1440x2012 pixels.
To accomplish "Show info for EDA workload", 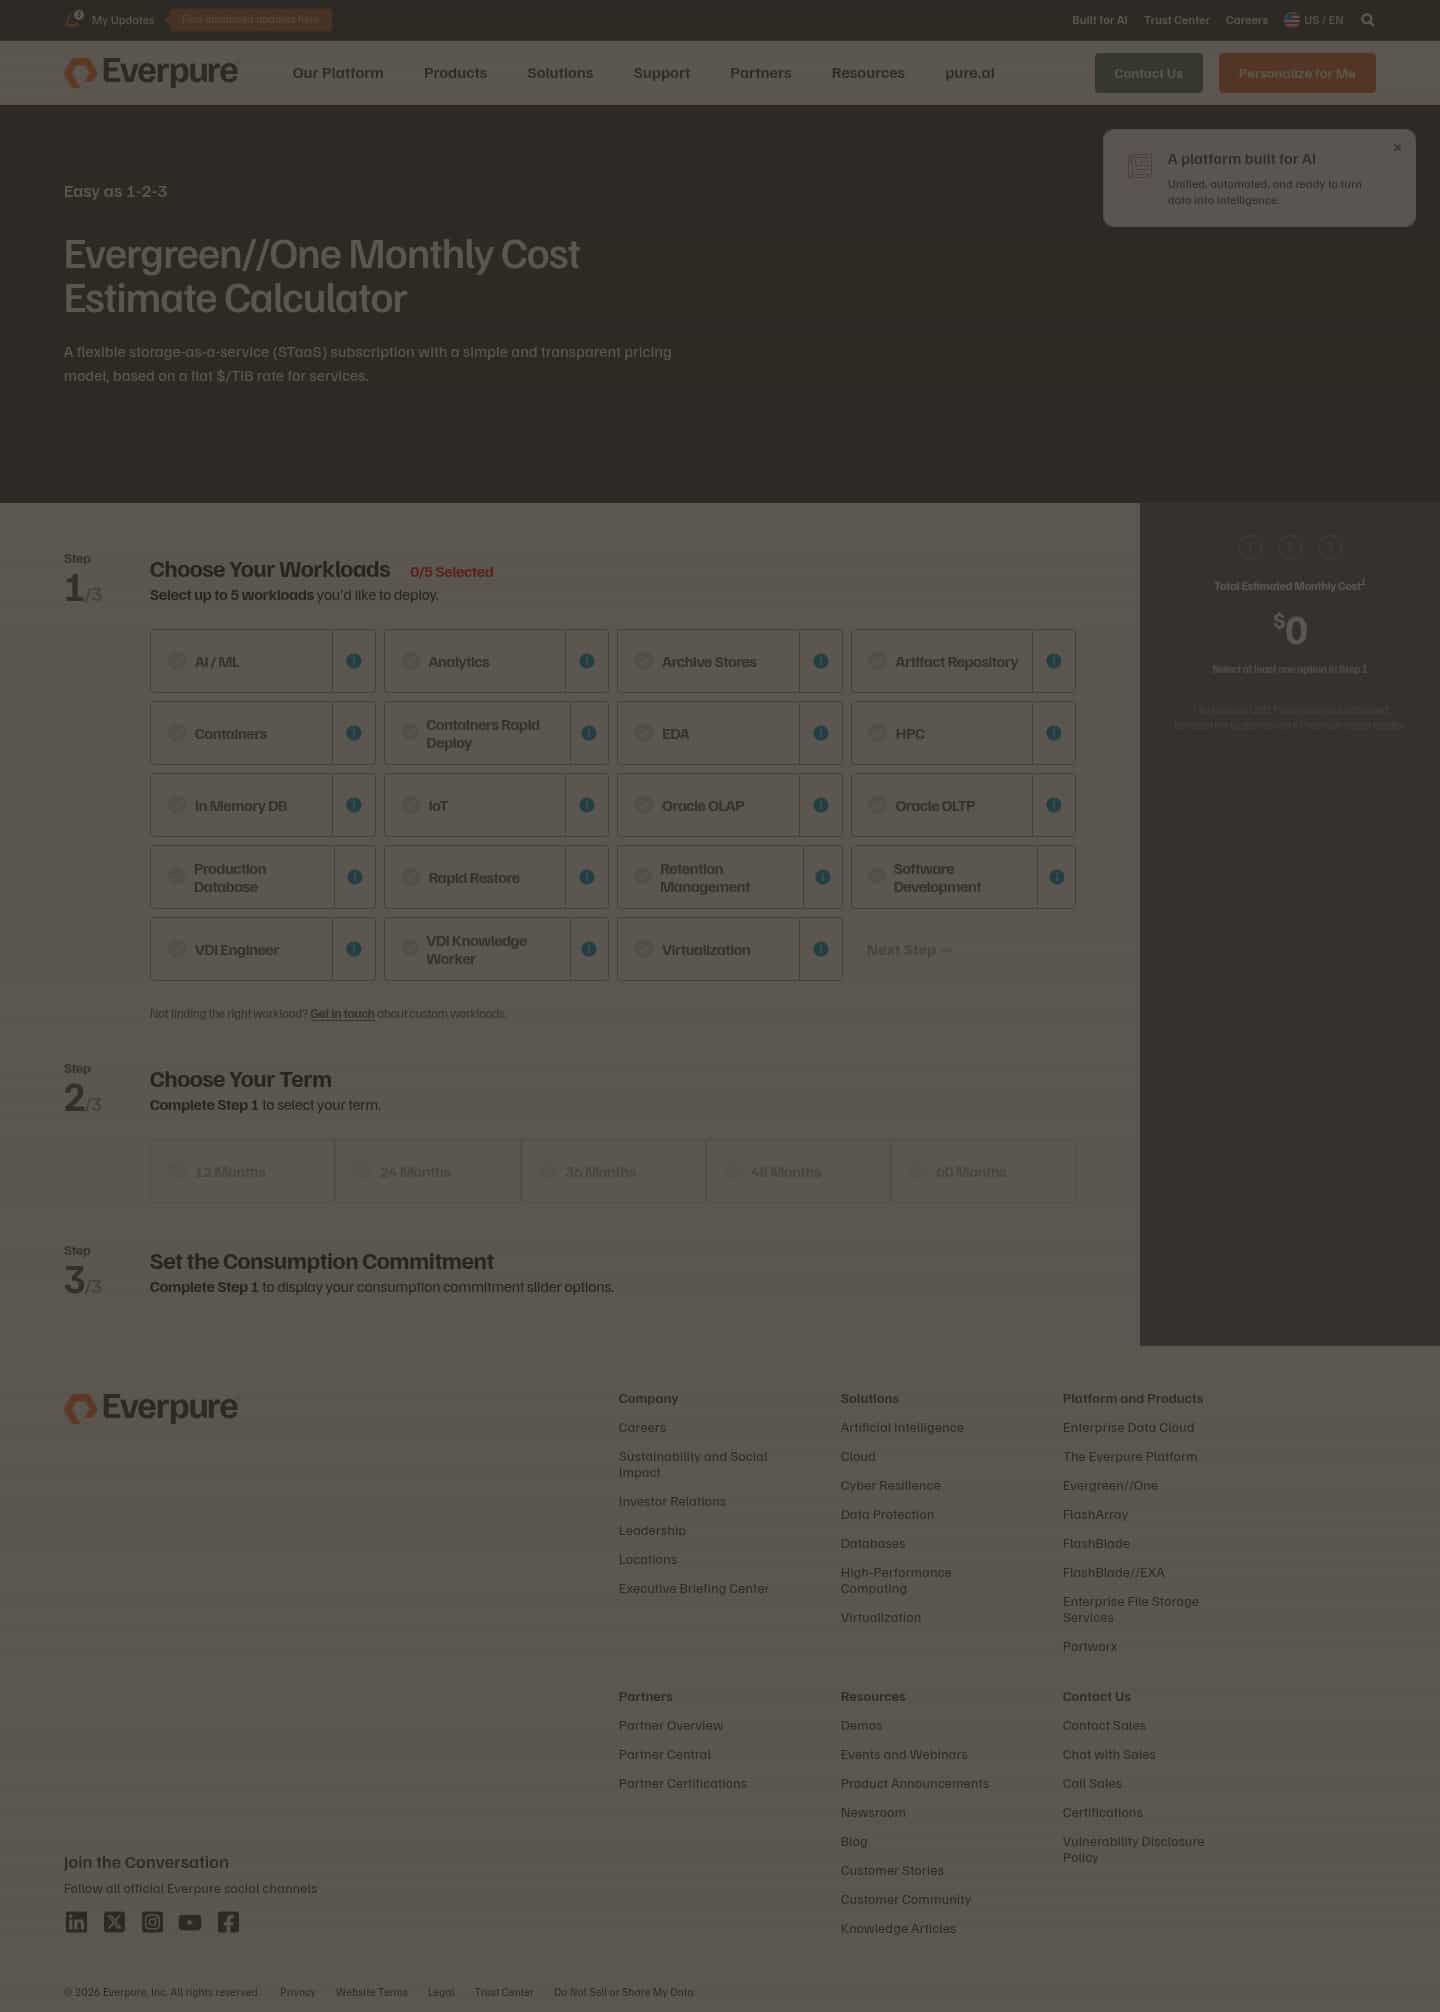I will (x=821, y=733).
